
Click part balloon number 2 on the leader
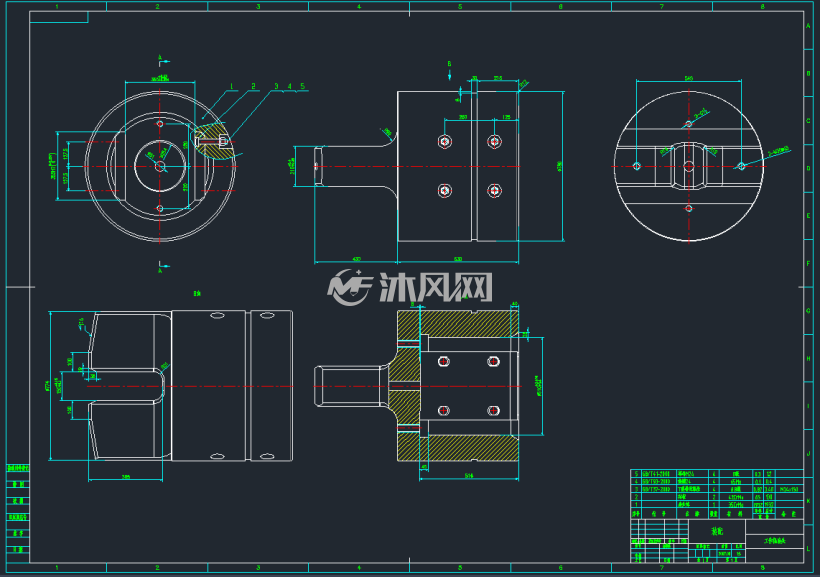[254, 86]
